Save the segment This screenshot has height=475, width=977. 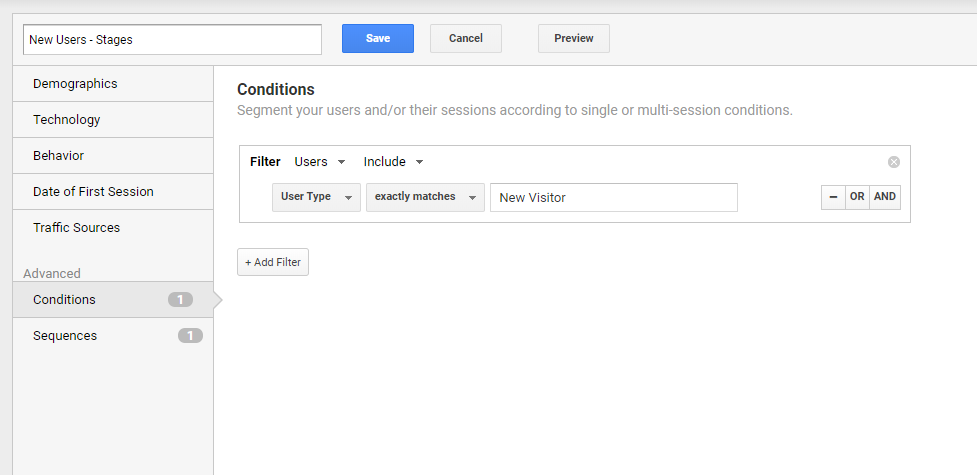(378, 39)
